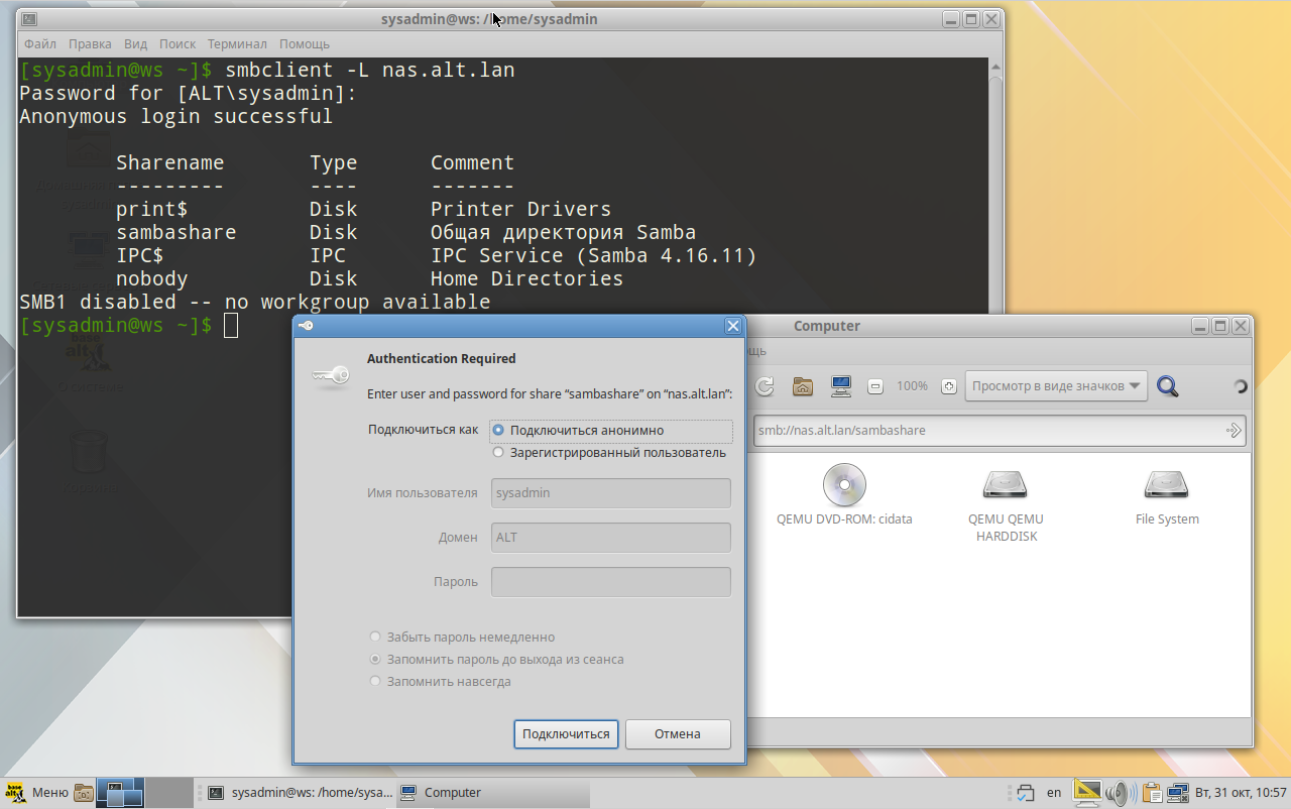Open the Поиск menu in terminal
The height and width of the screenshot is (809, 1291).
177,44
